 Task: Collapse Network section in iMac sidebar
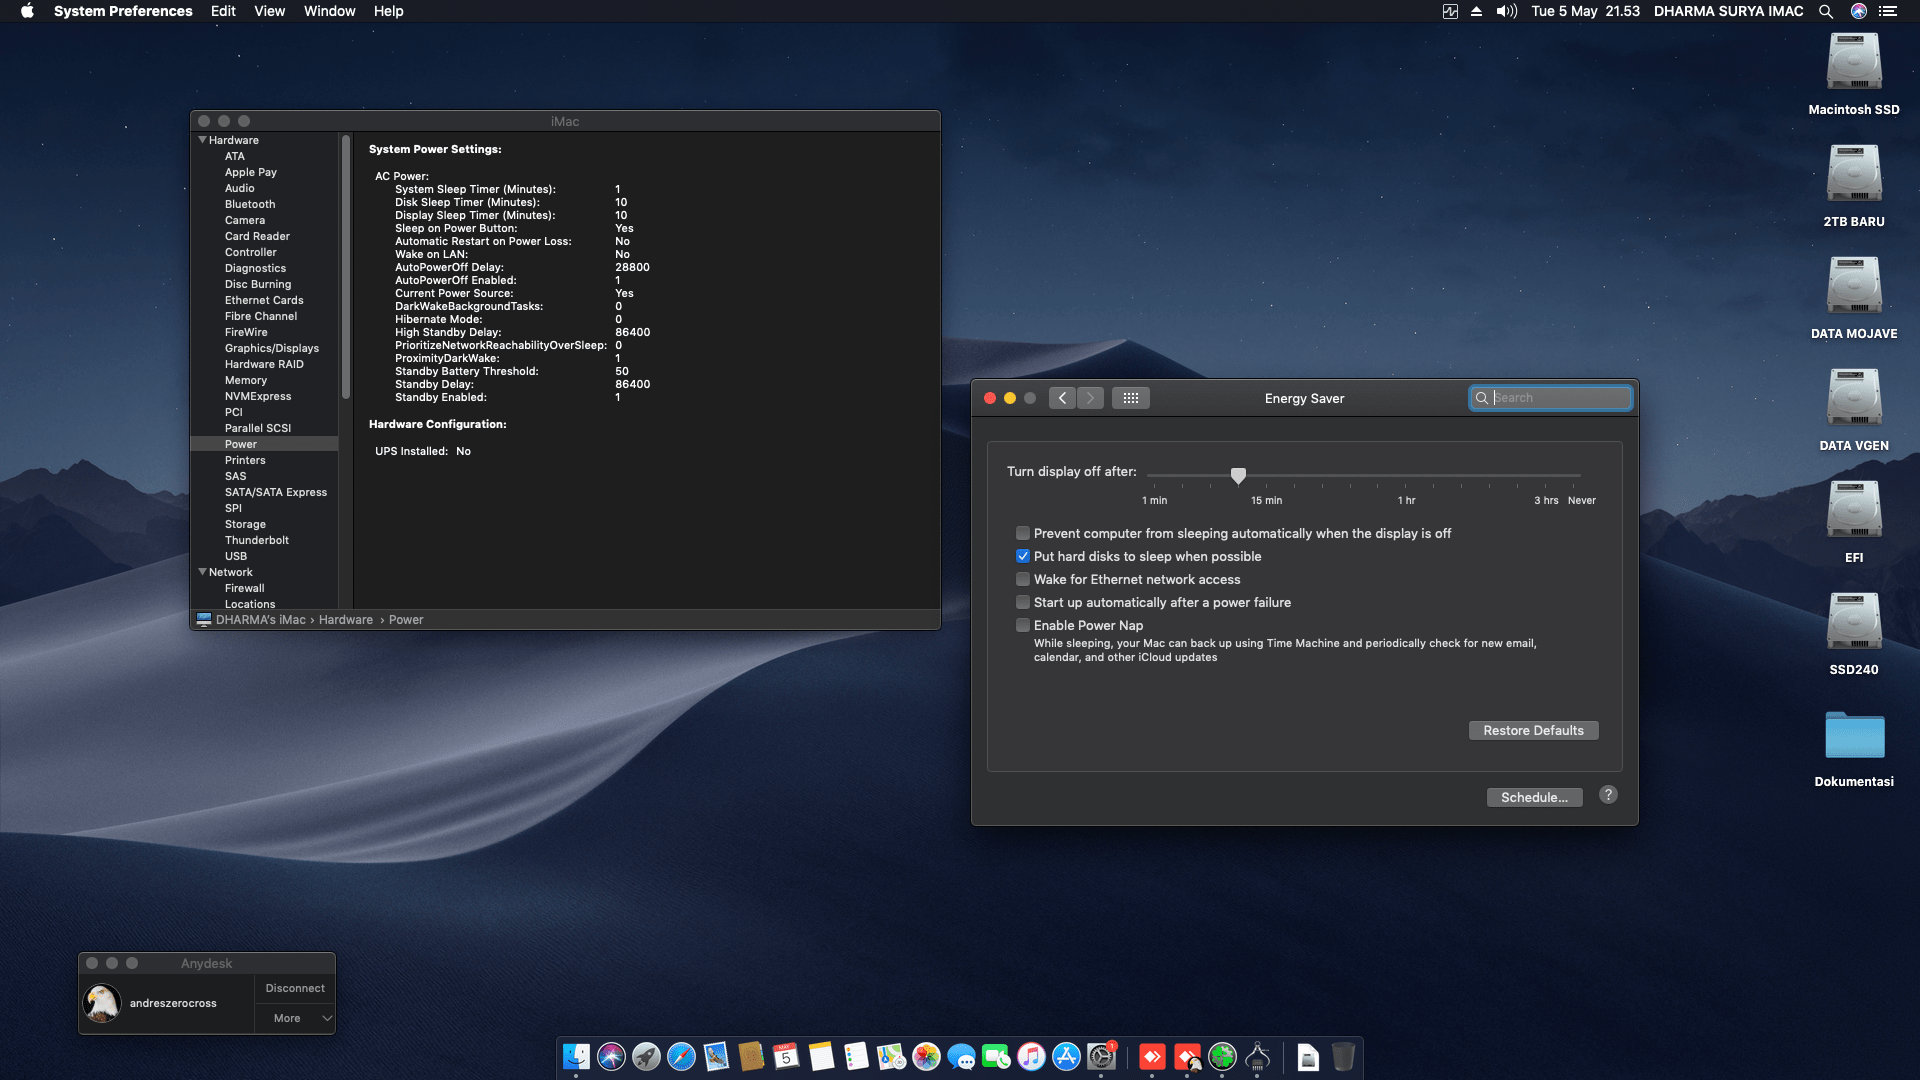pyautogui.click(x=202, y=572)
